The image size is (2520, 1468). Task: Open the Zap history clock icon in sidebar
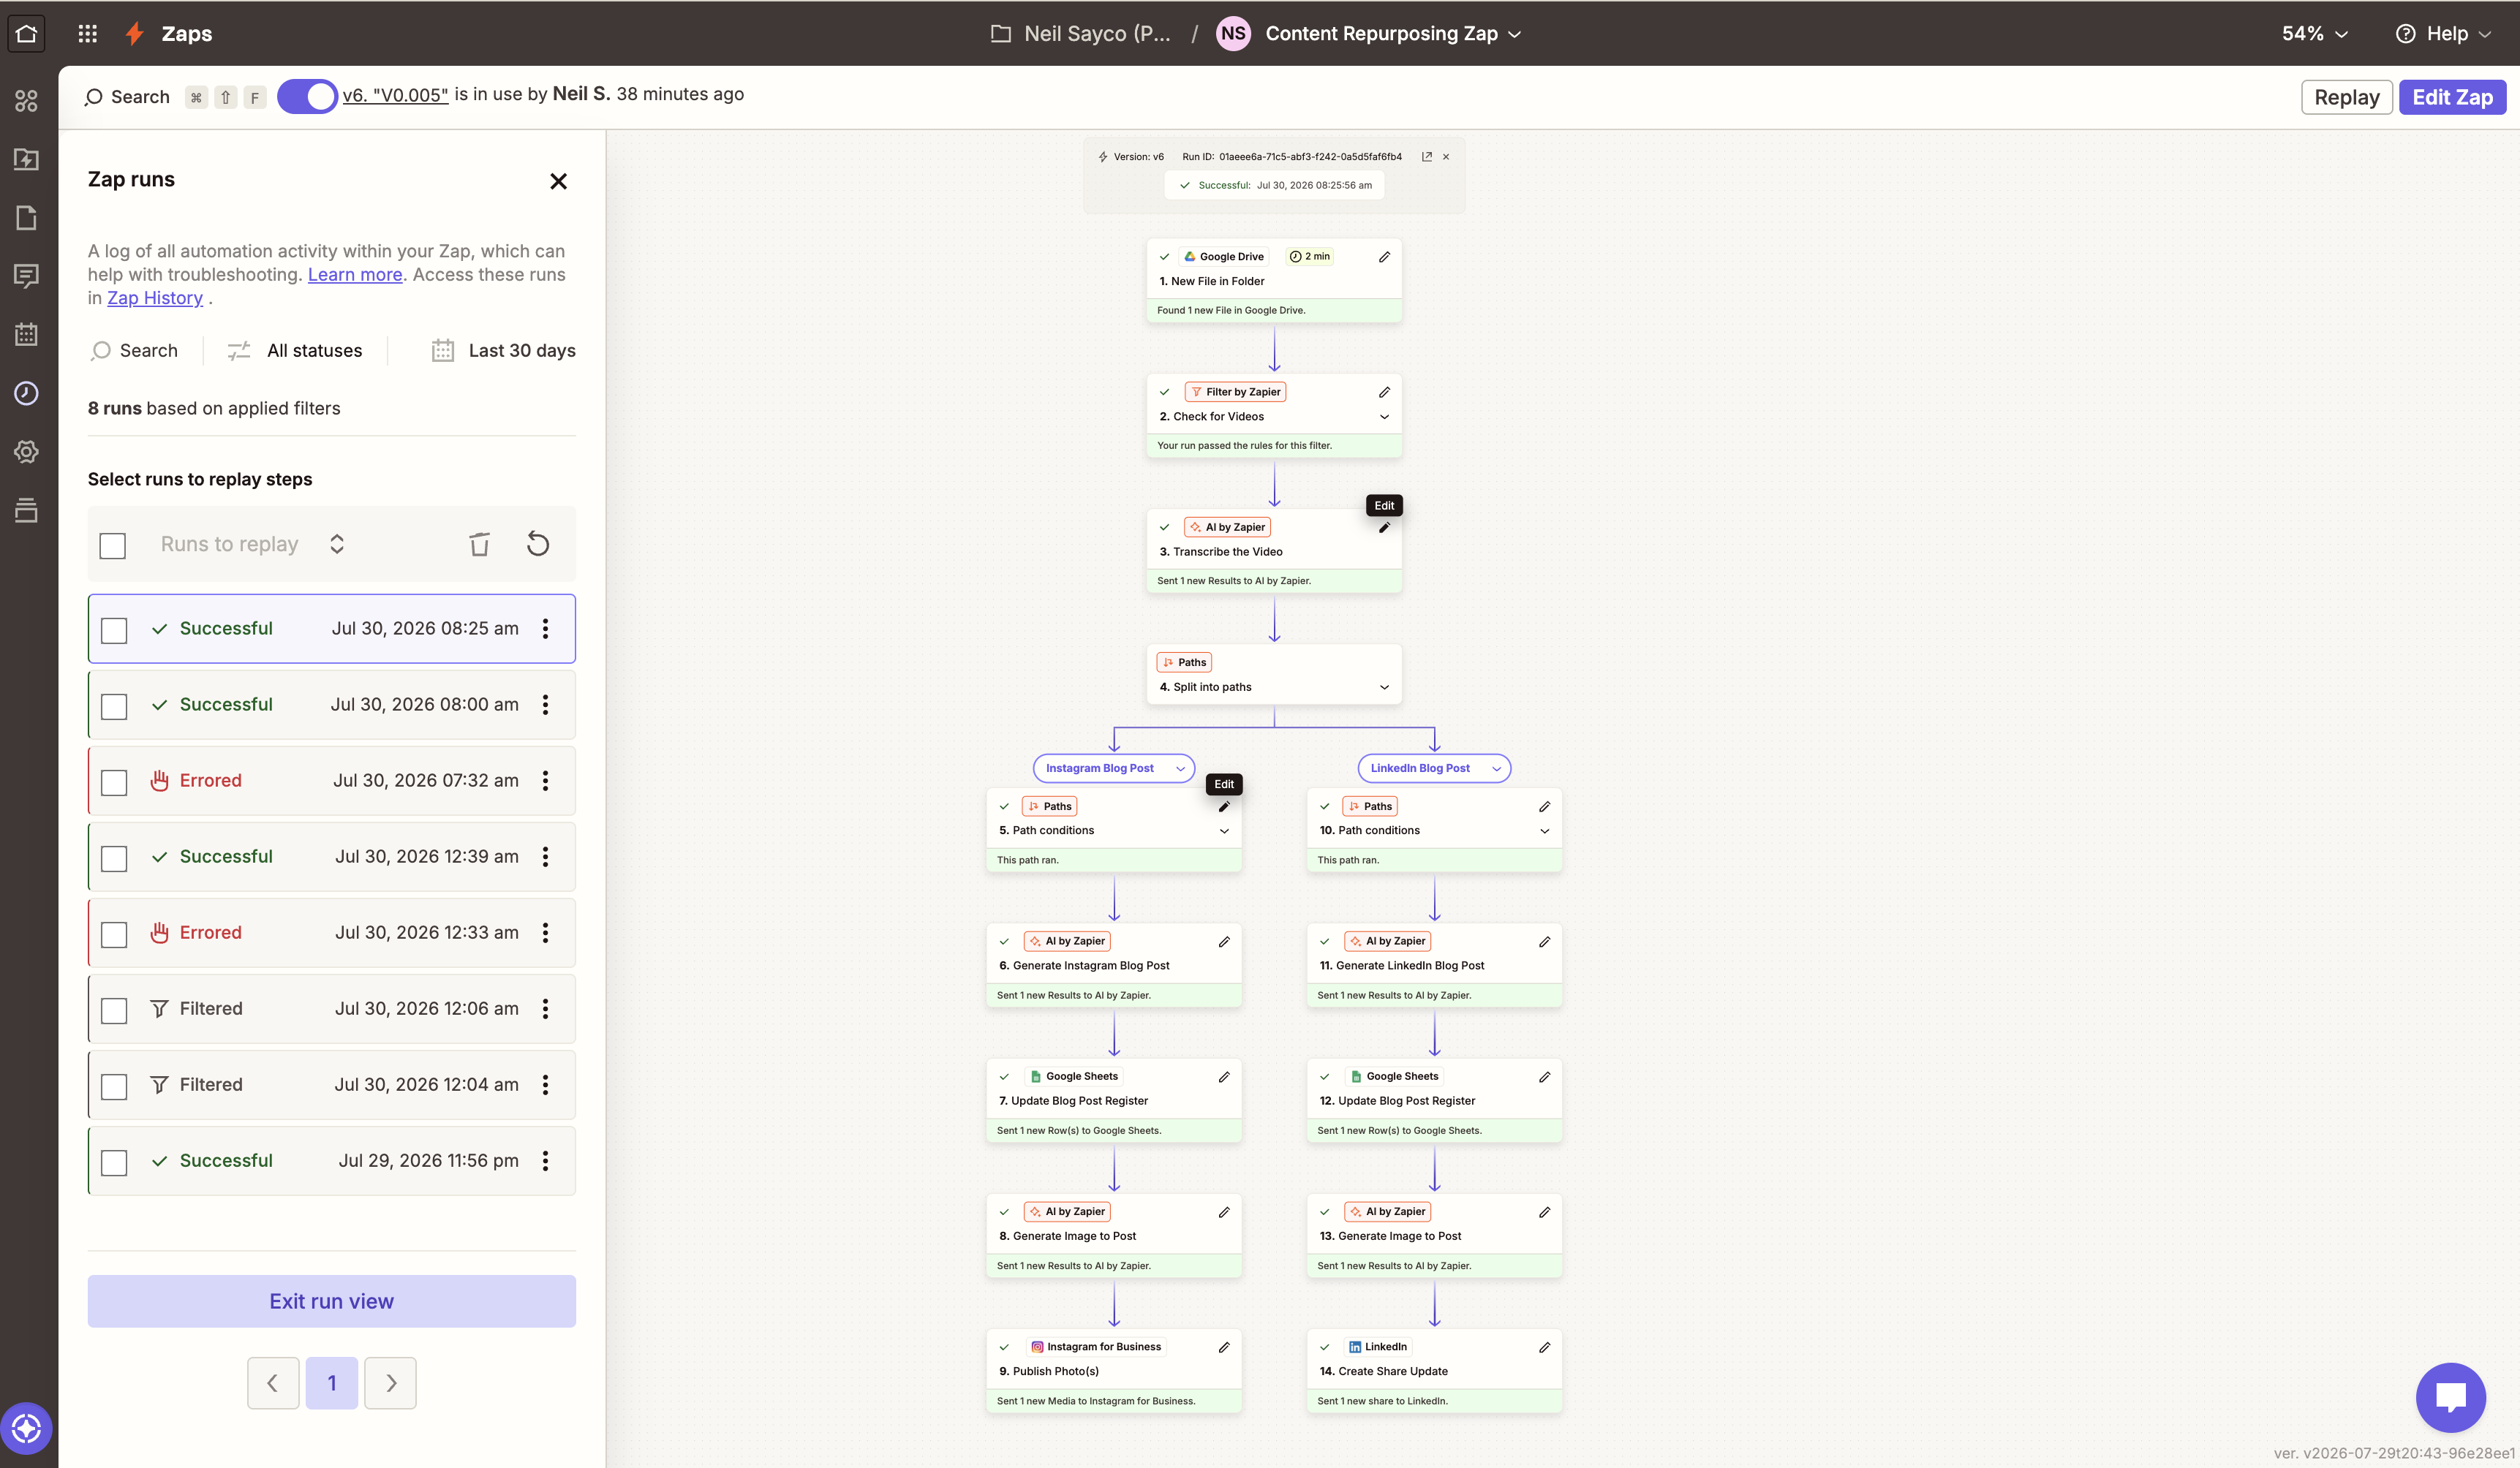pos(27,393)
